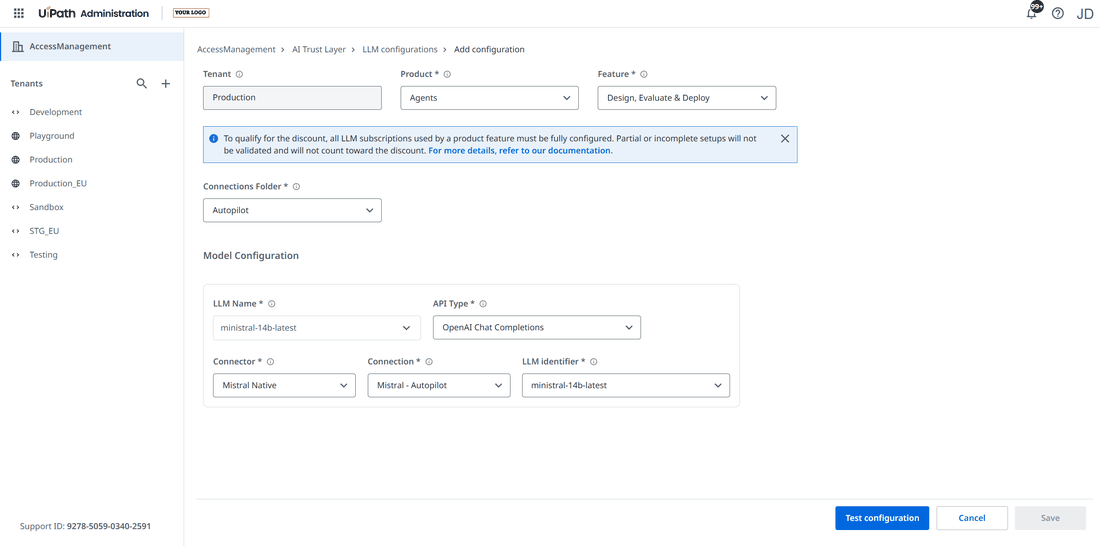
Task: Show info tooltip next to API Type
Action: click(x=483, y=304)
